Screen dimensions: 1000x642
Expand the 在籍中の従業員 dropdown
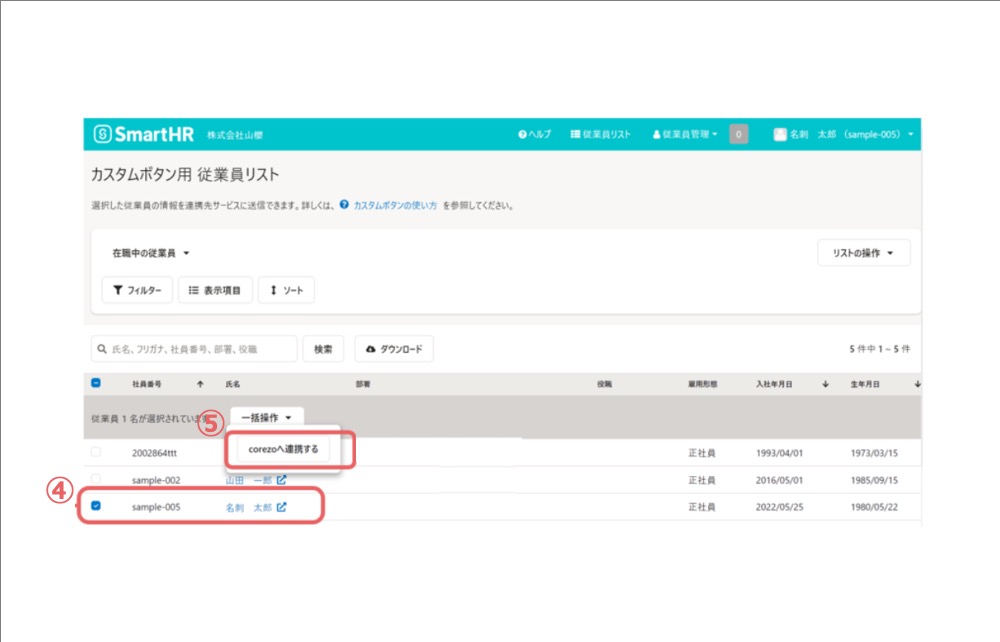pos(151,253)
